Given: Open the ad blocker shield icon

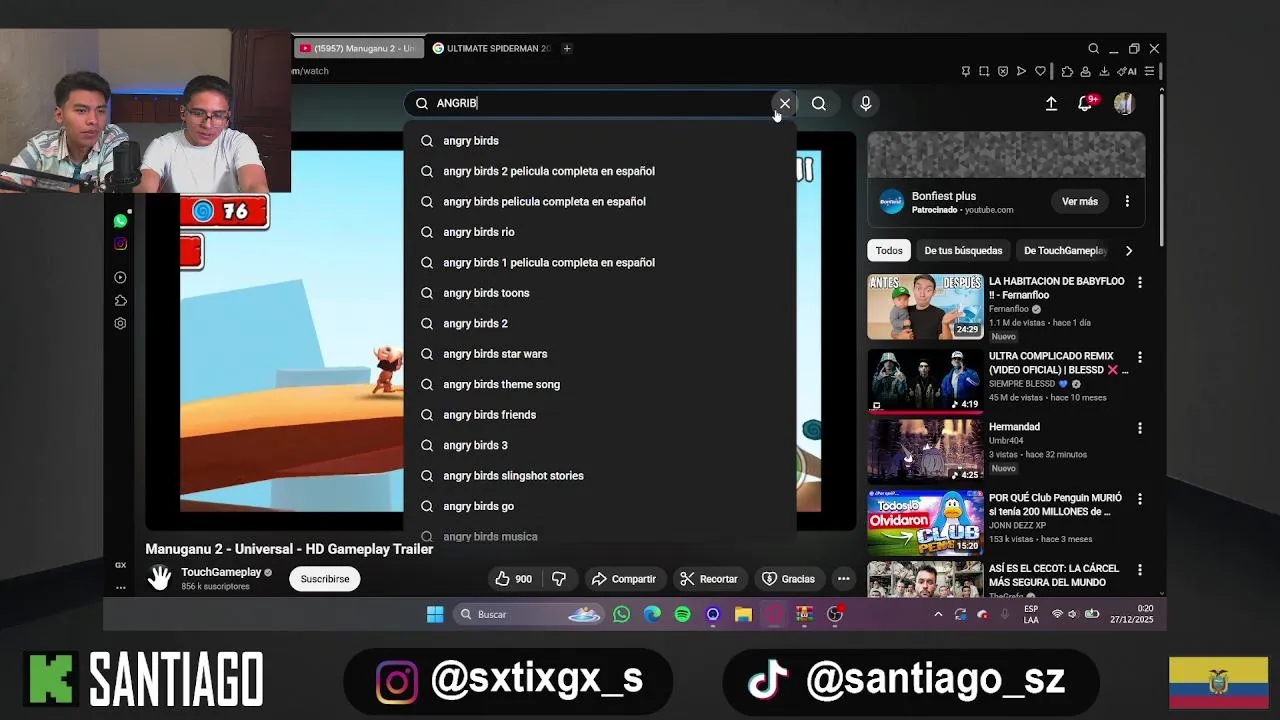Looking at the screenshot, I should pos(1003,71).
